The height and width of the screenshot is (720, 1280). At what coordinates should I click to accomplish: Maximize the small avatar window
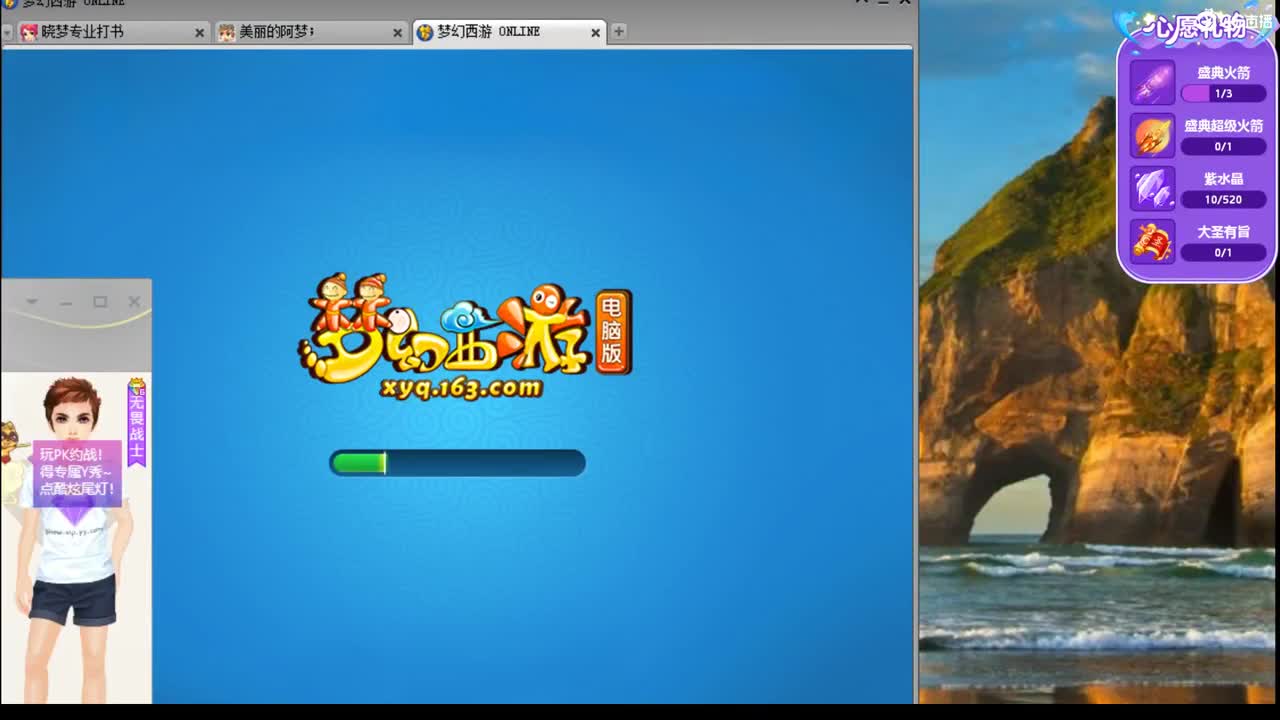pyautogui.click(x=100, y=301)
